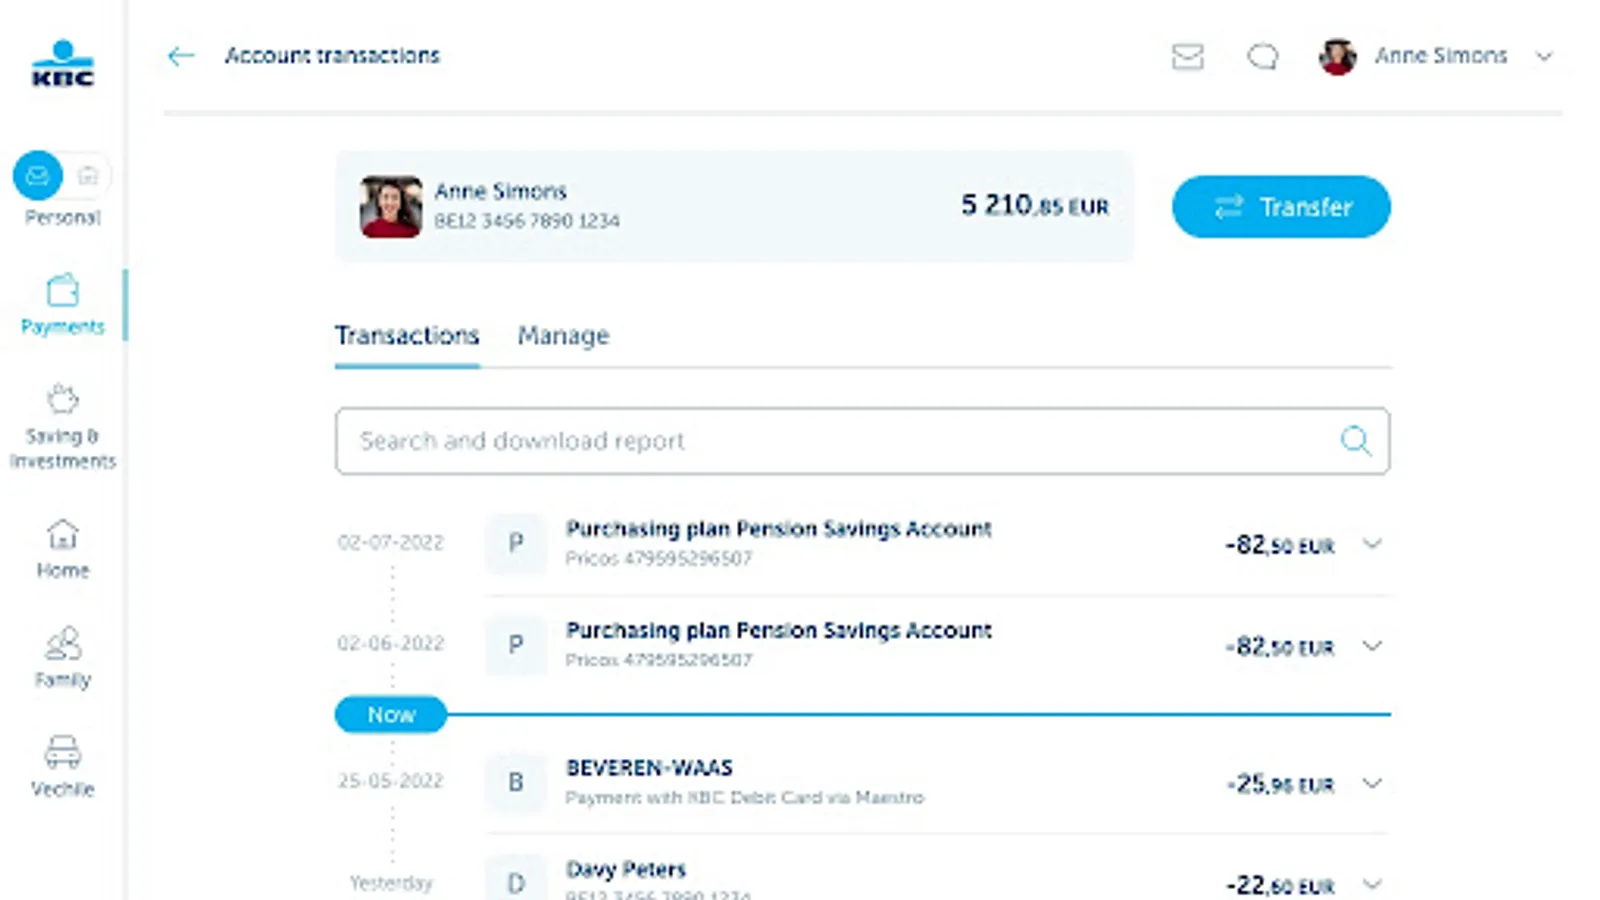Open the envelope messages icon
This screenshot has width=1600, height=900.
(1187, 56)
